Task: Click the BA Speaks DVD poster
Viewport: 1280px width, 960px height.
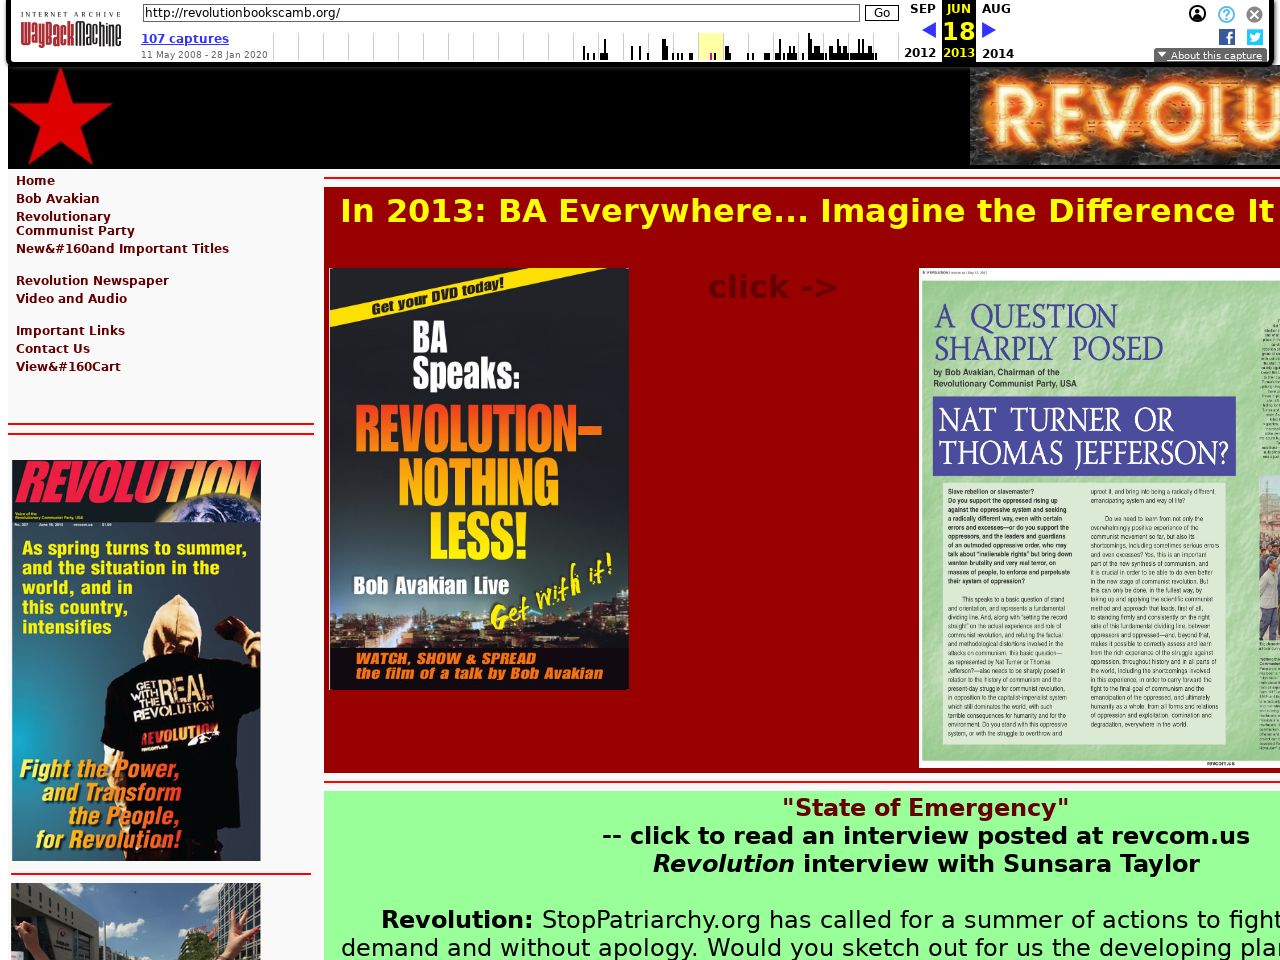Action: [479, 479]
